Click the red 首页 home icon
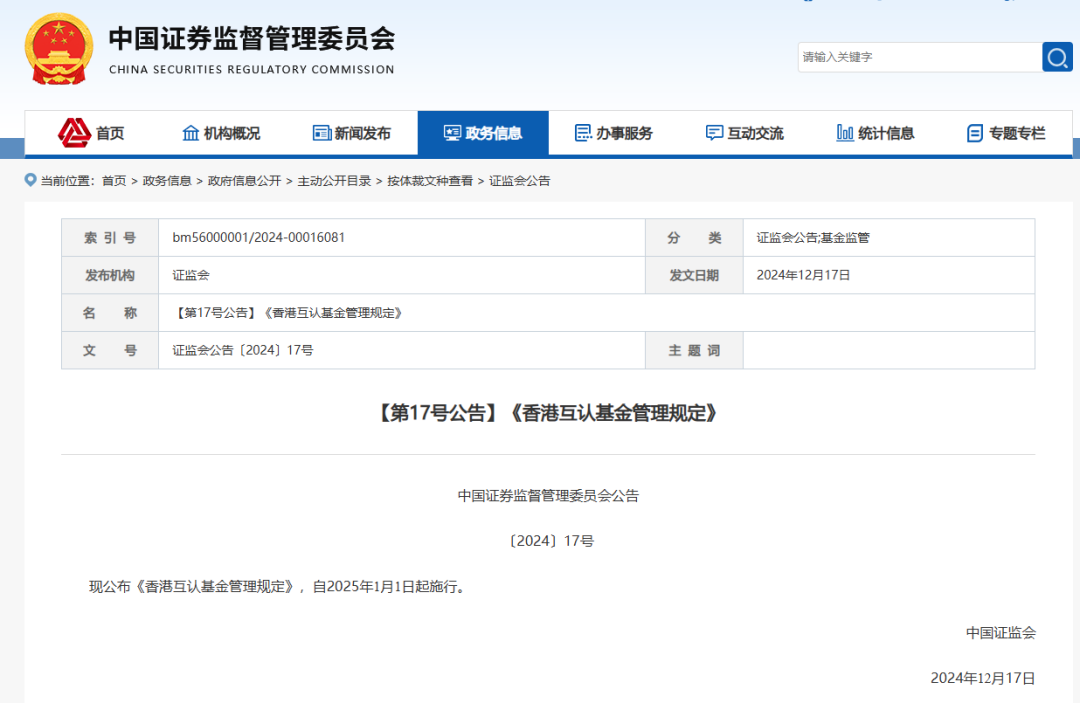The width and height of the screenshot is (1080, 703). (74, 132)
